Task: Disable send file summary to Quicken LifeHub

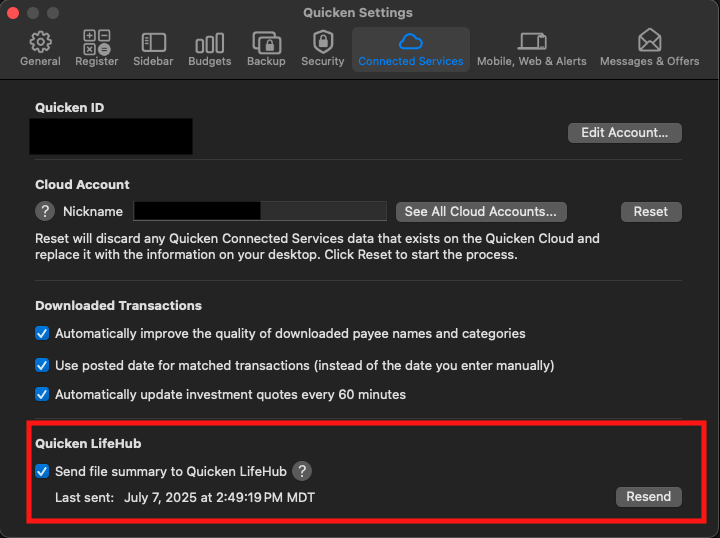Action: click(x=42, y=471)
